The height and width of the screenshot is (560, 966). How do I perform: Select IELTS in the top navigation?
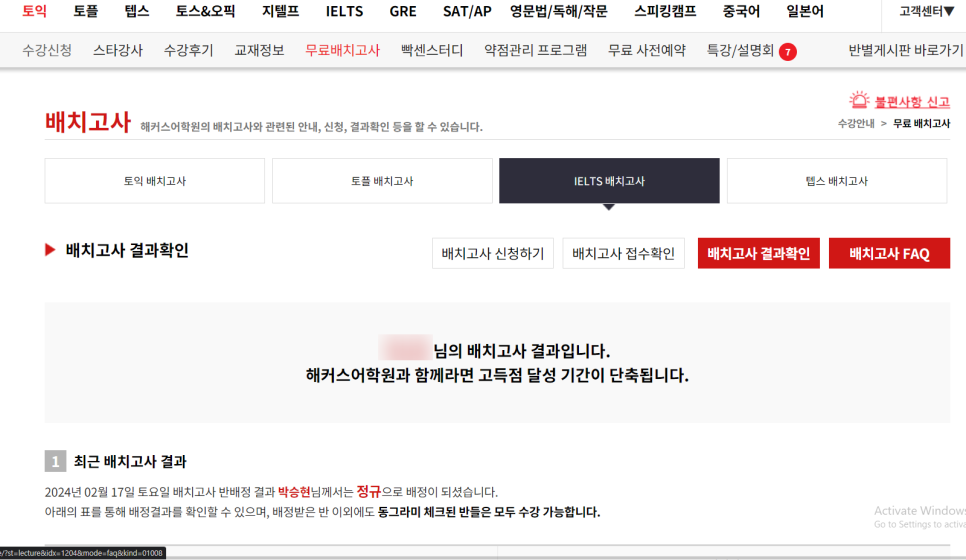[344, 11]
